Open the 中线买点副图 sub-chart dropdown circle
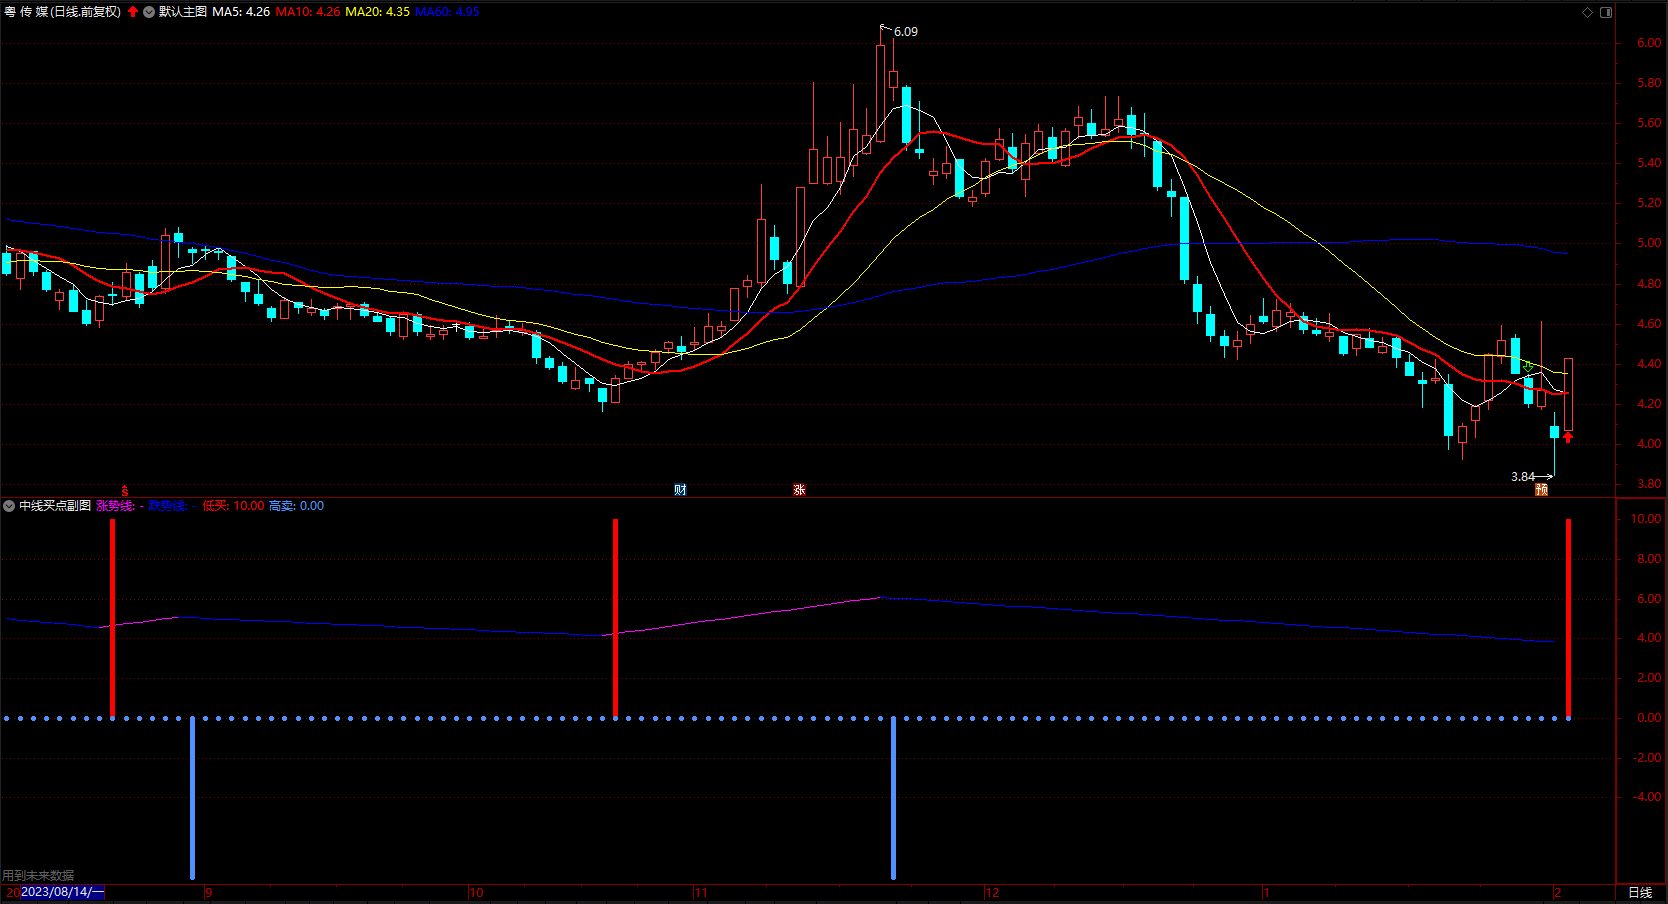 (x=9, y=506)
